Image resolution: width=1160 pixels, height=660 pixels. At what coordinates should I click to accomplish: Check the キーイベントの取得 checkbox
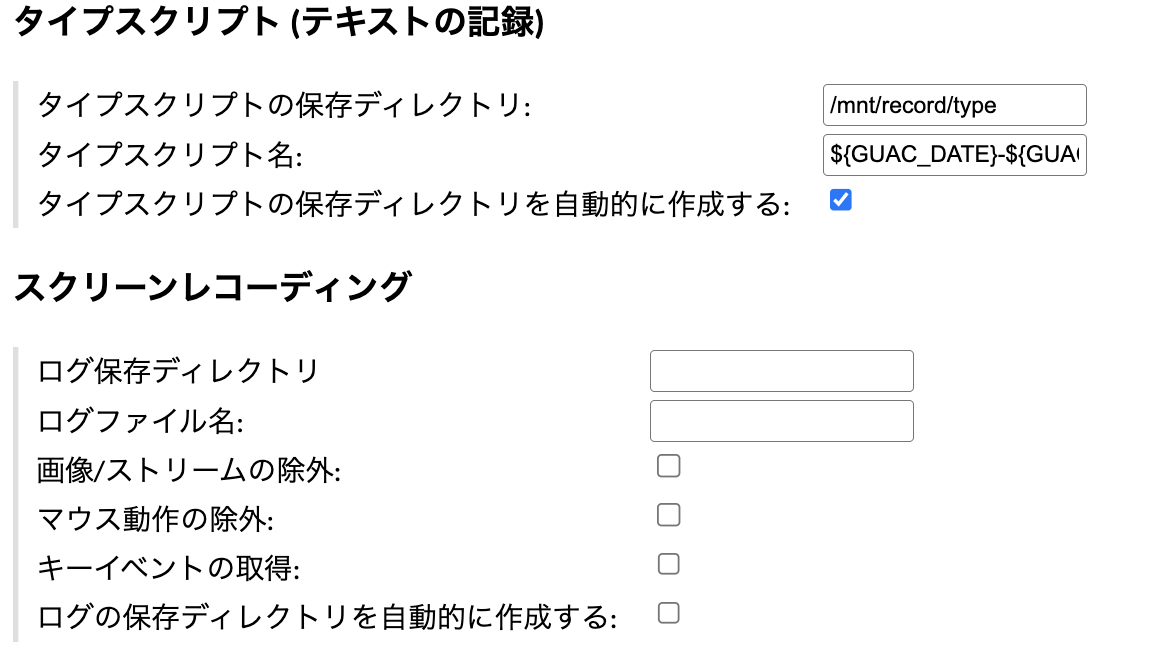pos(669,564)
